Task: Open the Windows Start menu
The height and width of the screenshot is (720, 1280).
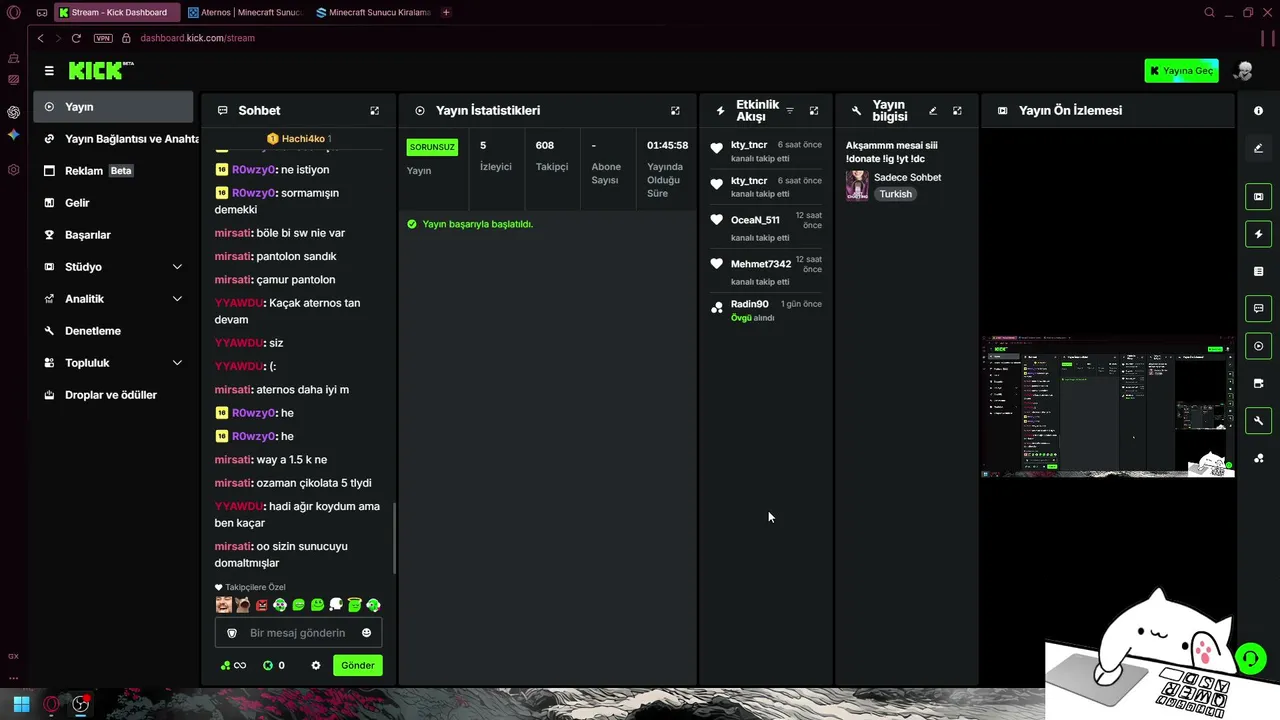Action: (21, 704)
